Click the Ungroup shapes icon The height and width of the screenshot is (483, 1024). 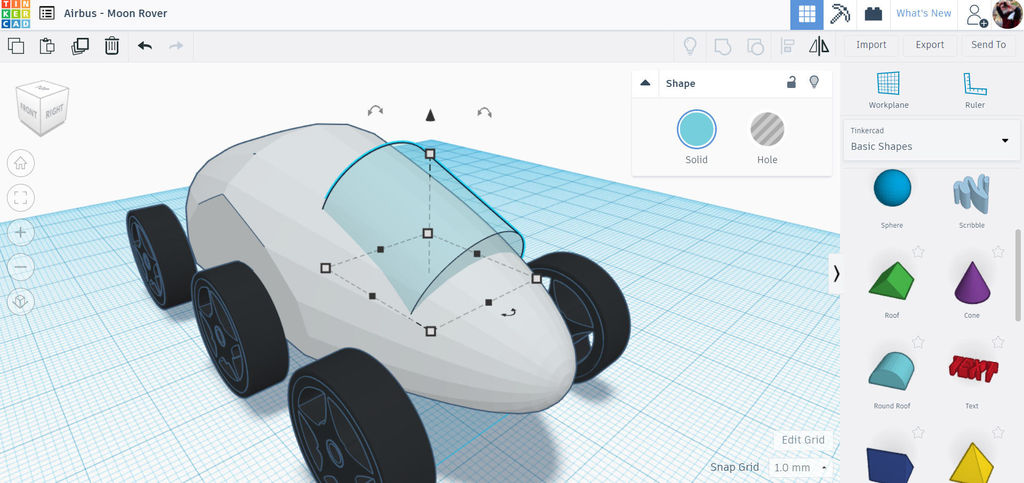click(755, 46)
